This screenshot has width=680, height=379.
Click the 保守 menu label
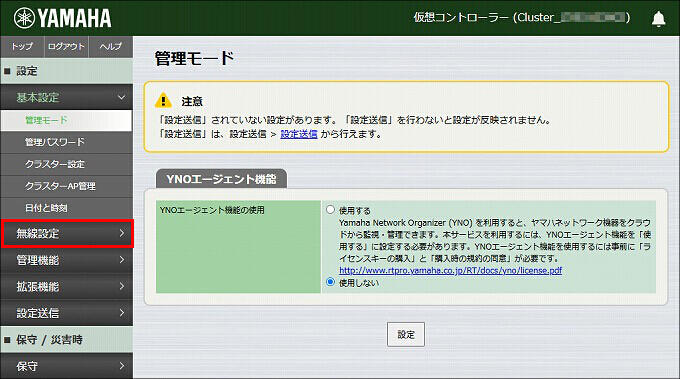(x=27, y=366)
